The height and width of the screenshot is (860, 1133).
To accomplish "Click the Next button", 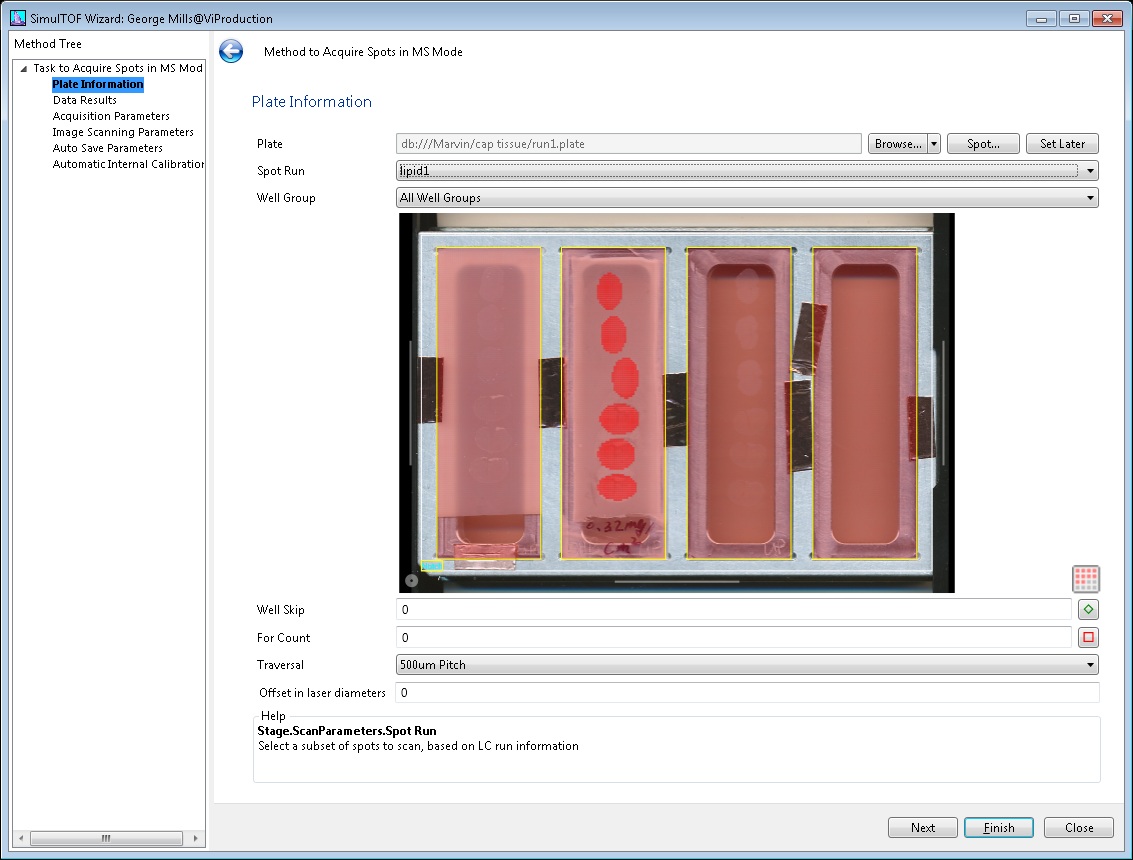I will [x=923, y=827].
